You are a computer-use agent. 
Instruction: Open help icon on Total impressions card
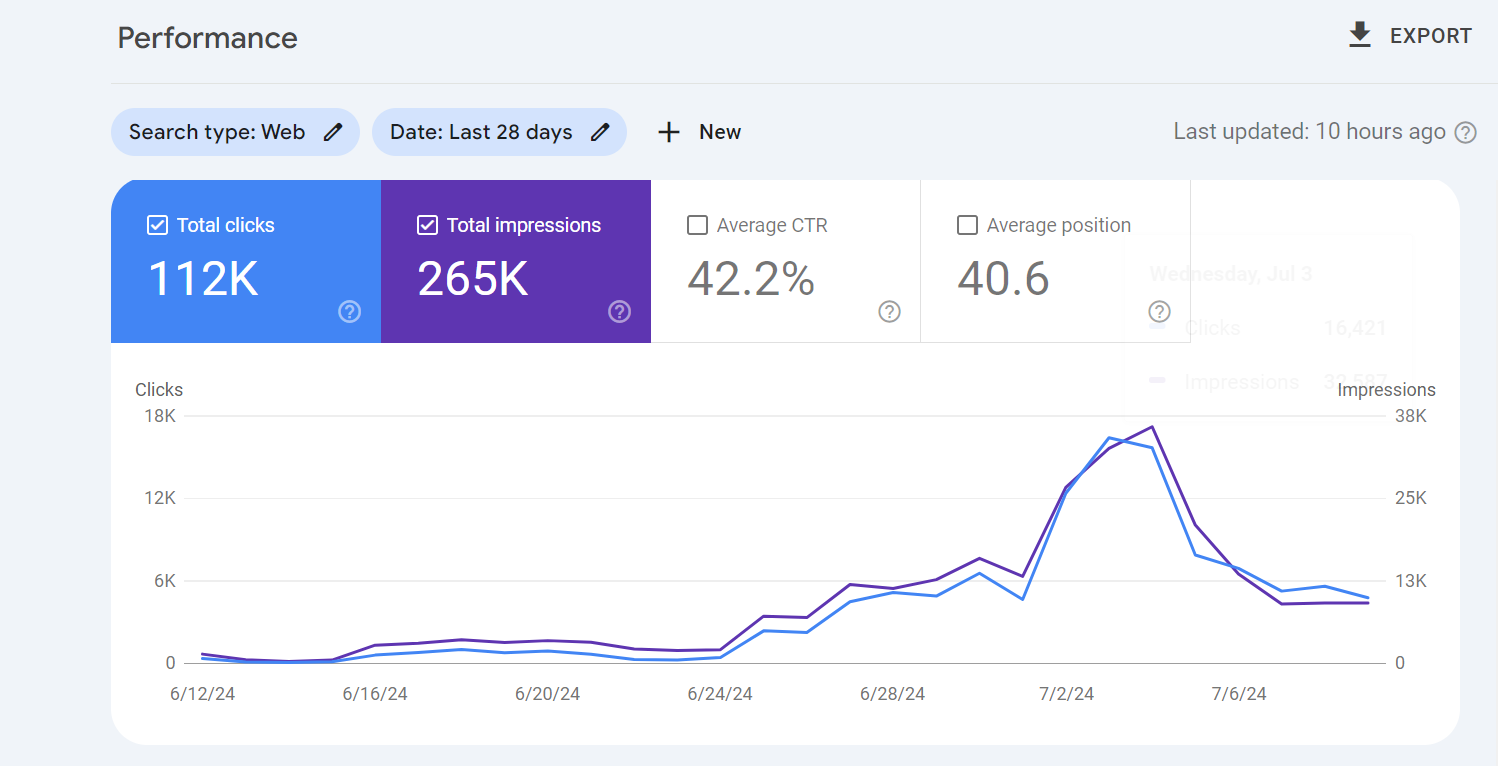point(619,312)
